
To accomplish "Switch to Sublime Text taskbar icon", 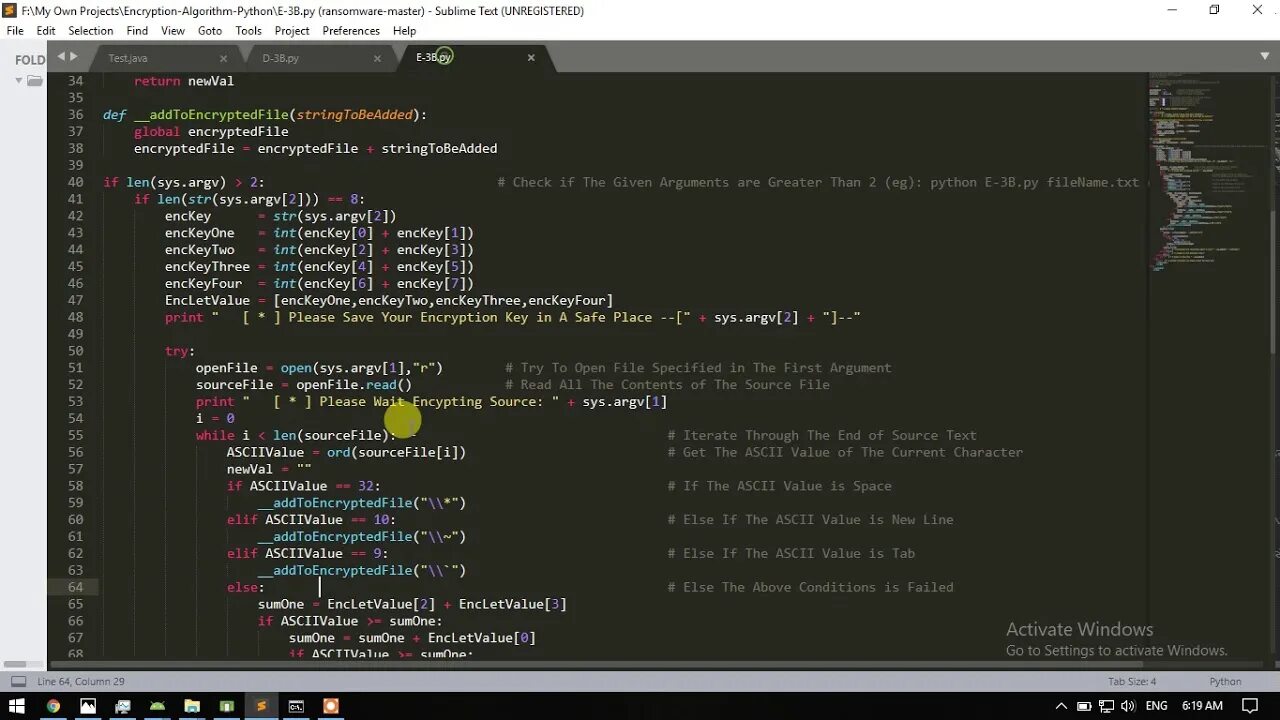I will pyautogui.click(x=261, y=706).
